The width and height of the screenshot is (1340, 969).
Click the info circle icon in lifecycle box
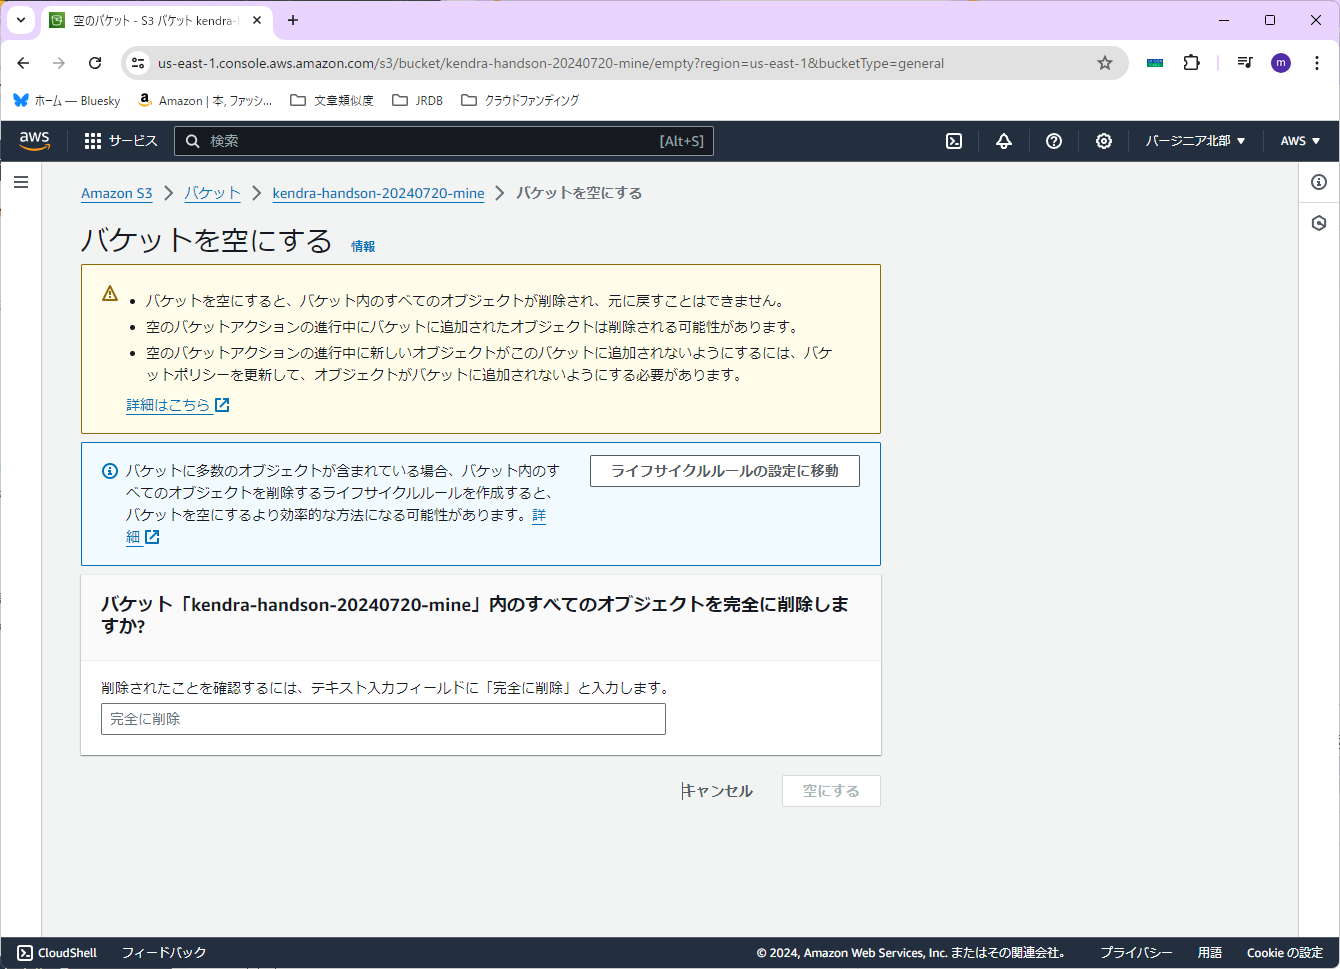point(110,471)
